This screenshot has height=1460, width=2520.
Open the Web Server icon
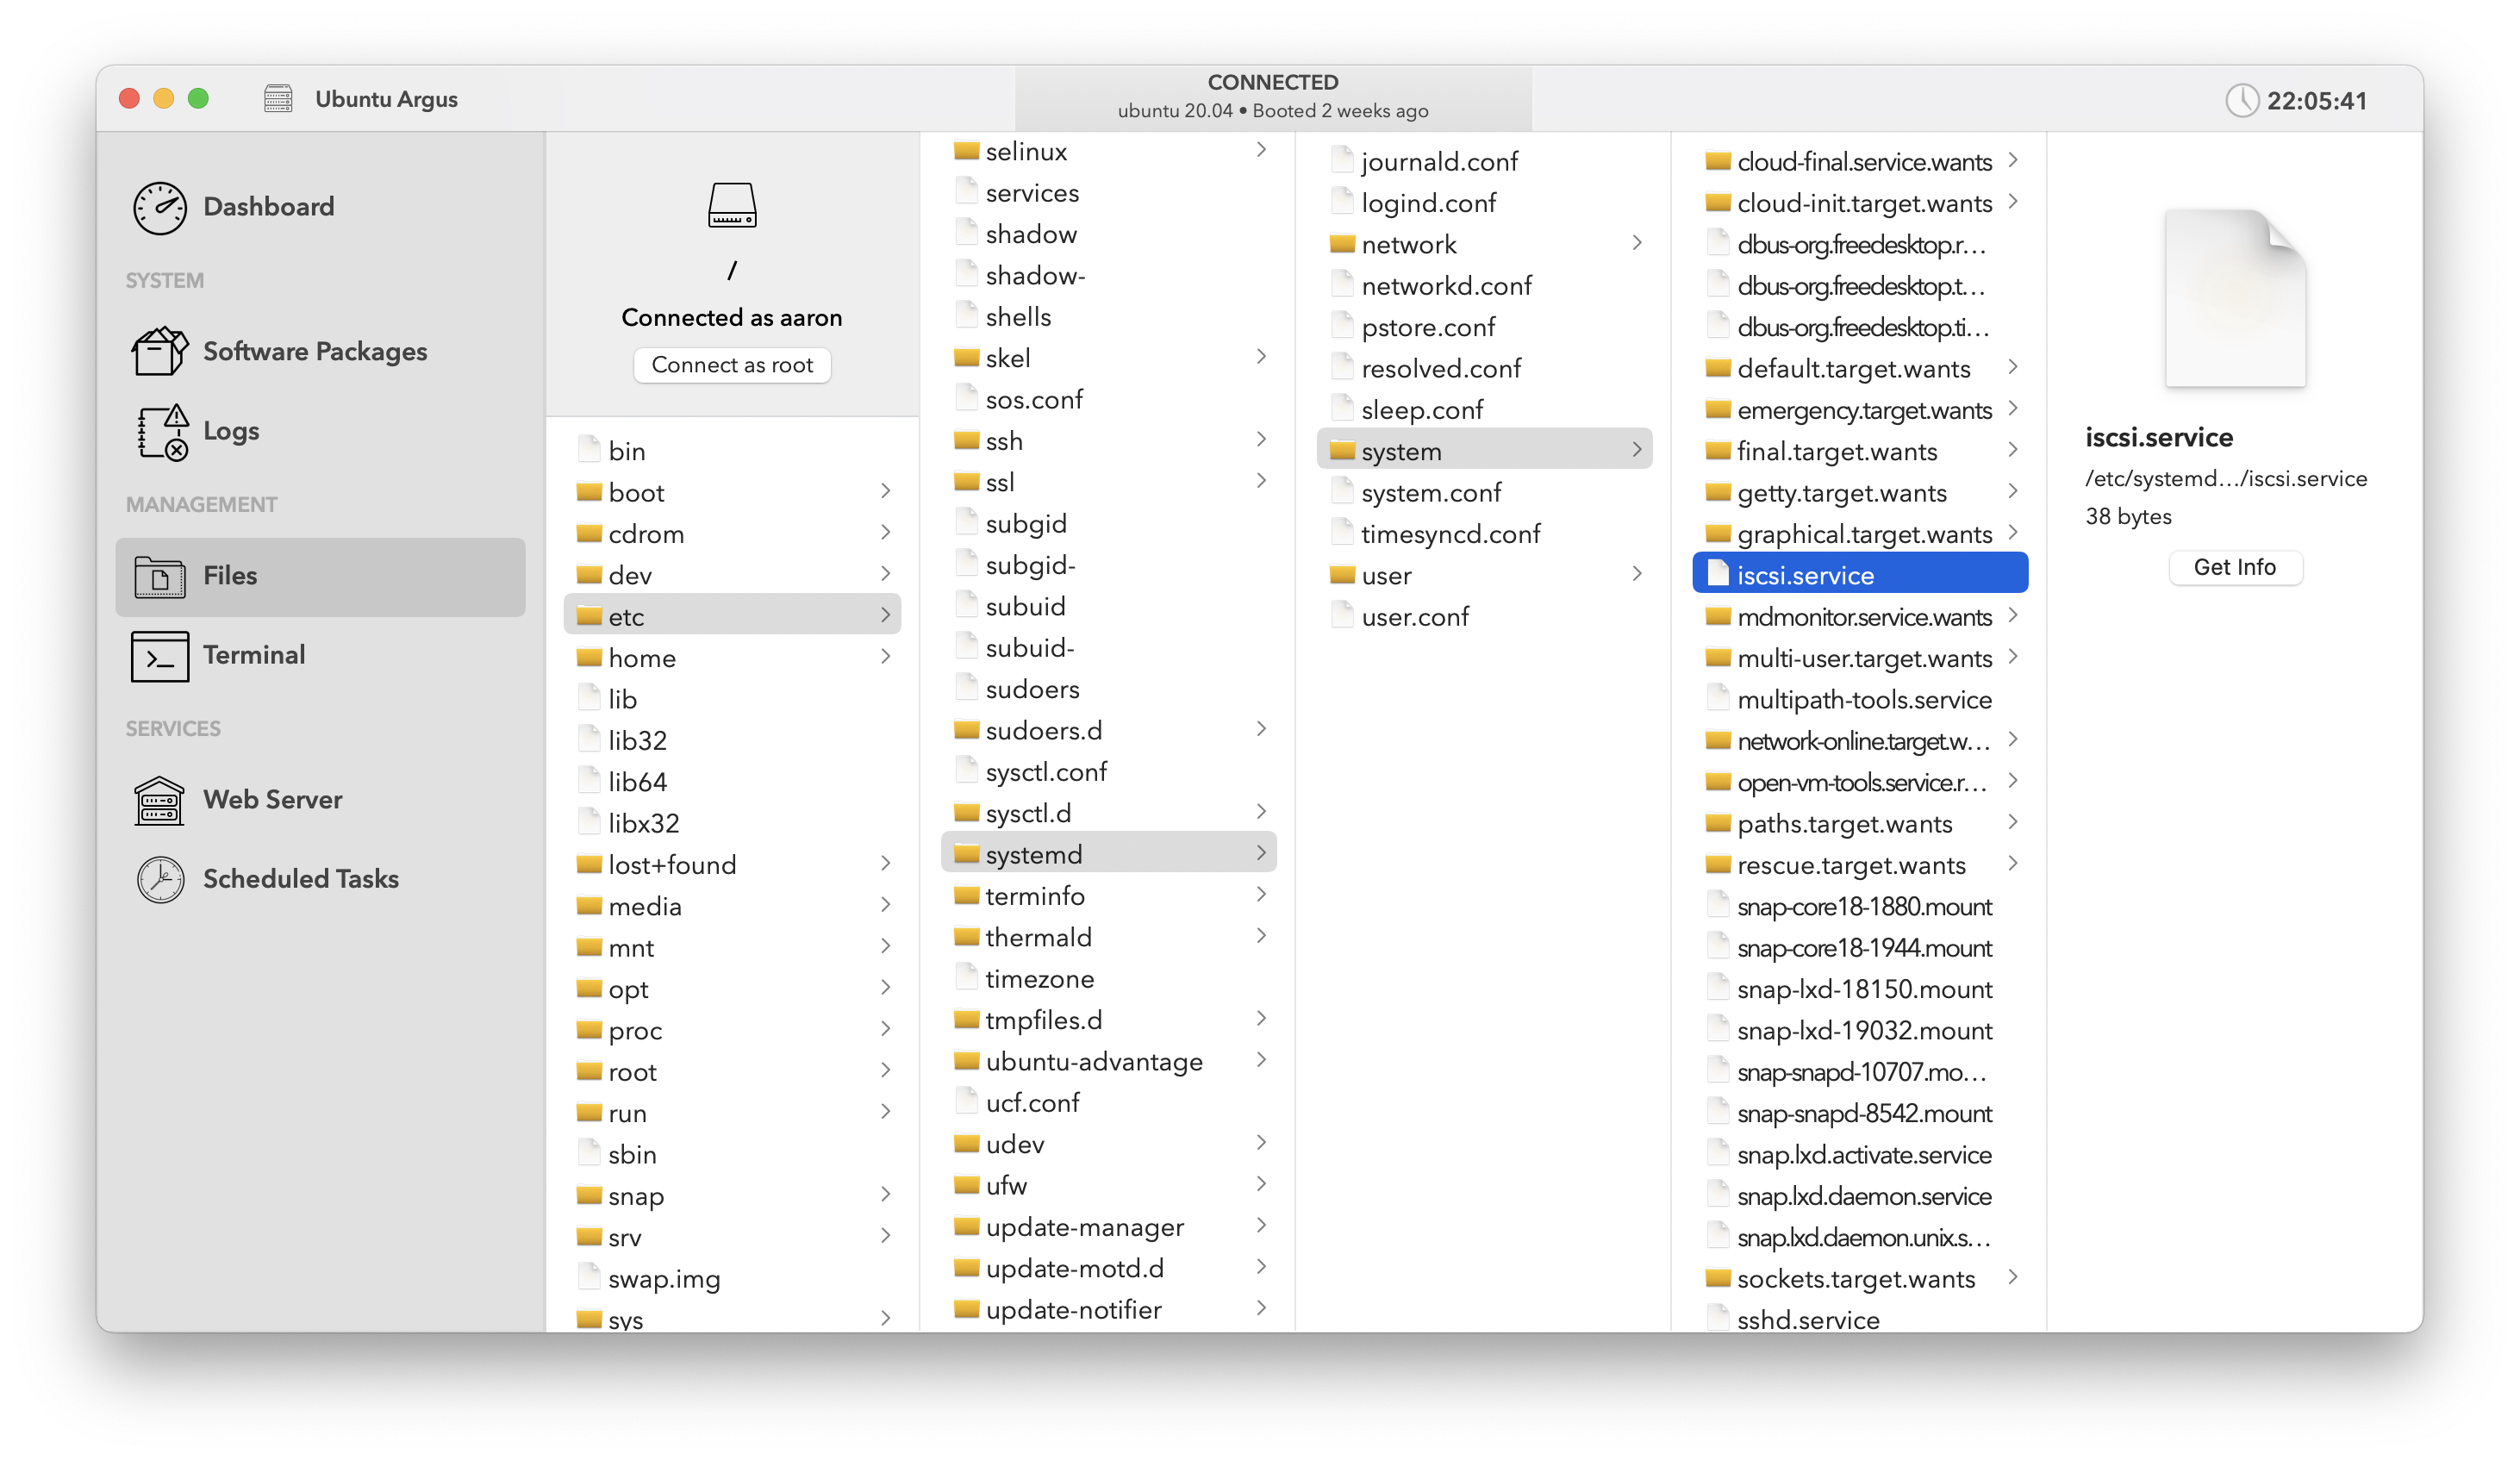click(x=159, y=800)
